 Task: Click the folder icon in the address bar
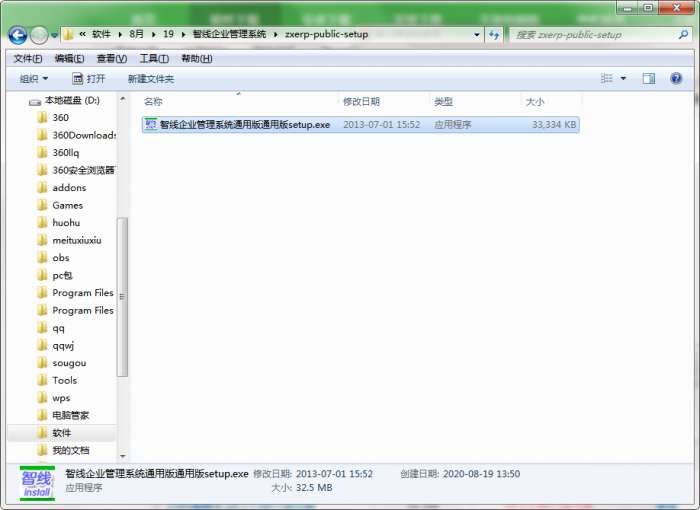point(68,34)
